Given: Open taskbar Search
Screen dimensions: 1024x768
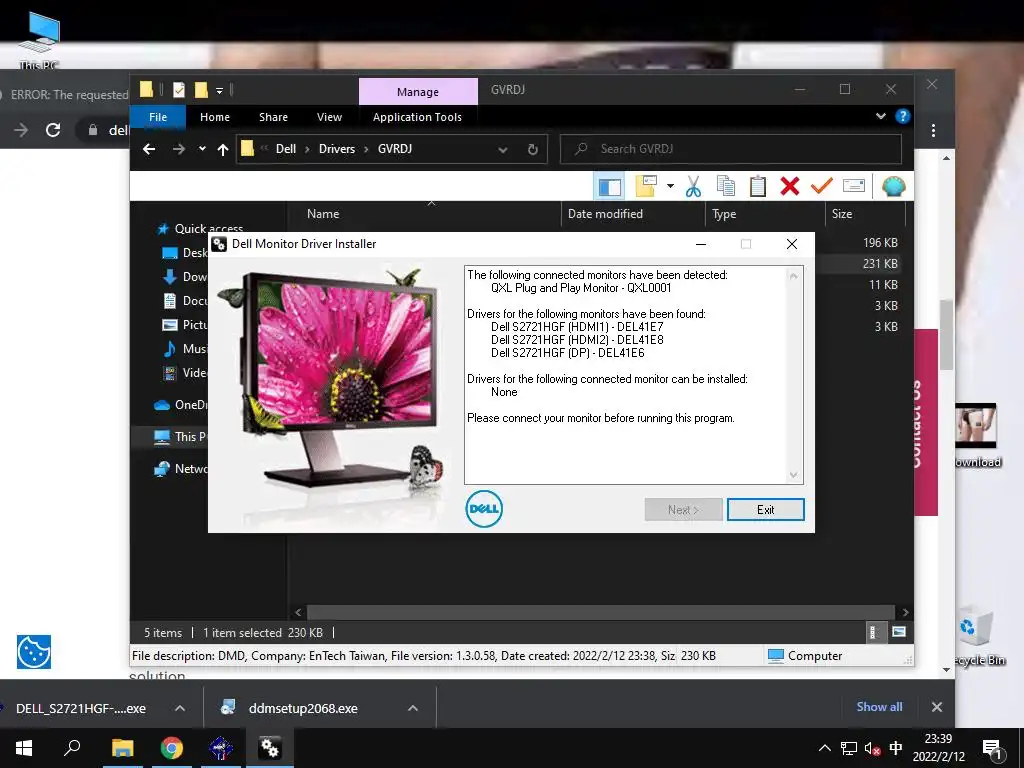Looking at the screenshot, I should [72, 747].
